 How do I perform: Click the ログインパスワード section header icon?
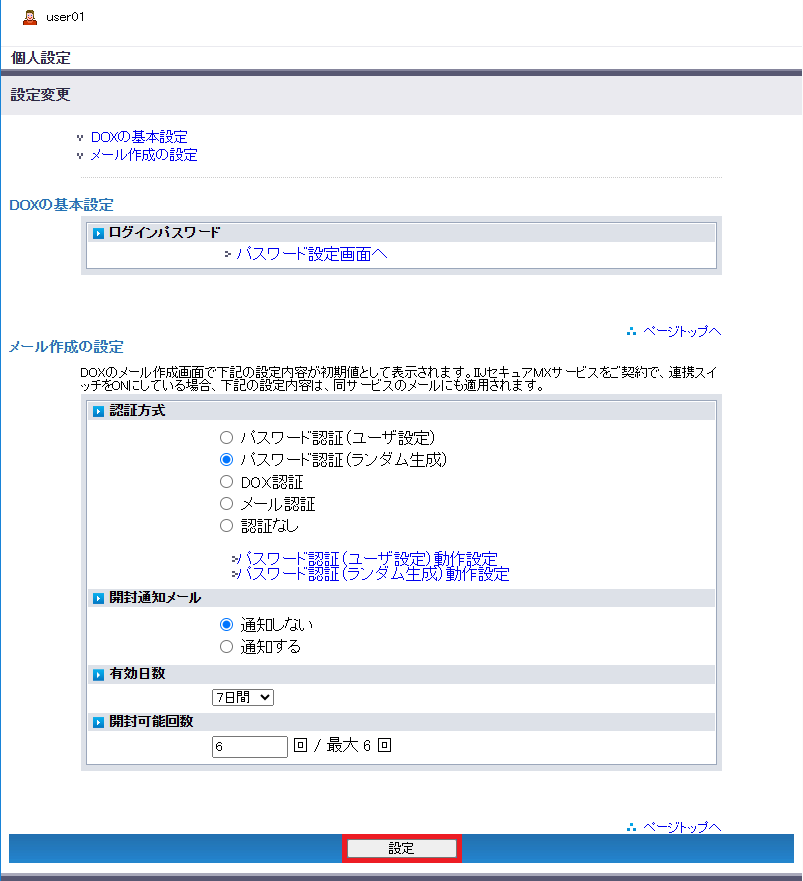click(x=98, y=233)
